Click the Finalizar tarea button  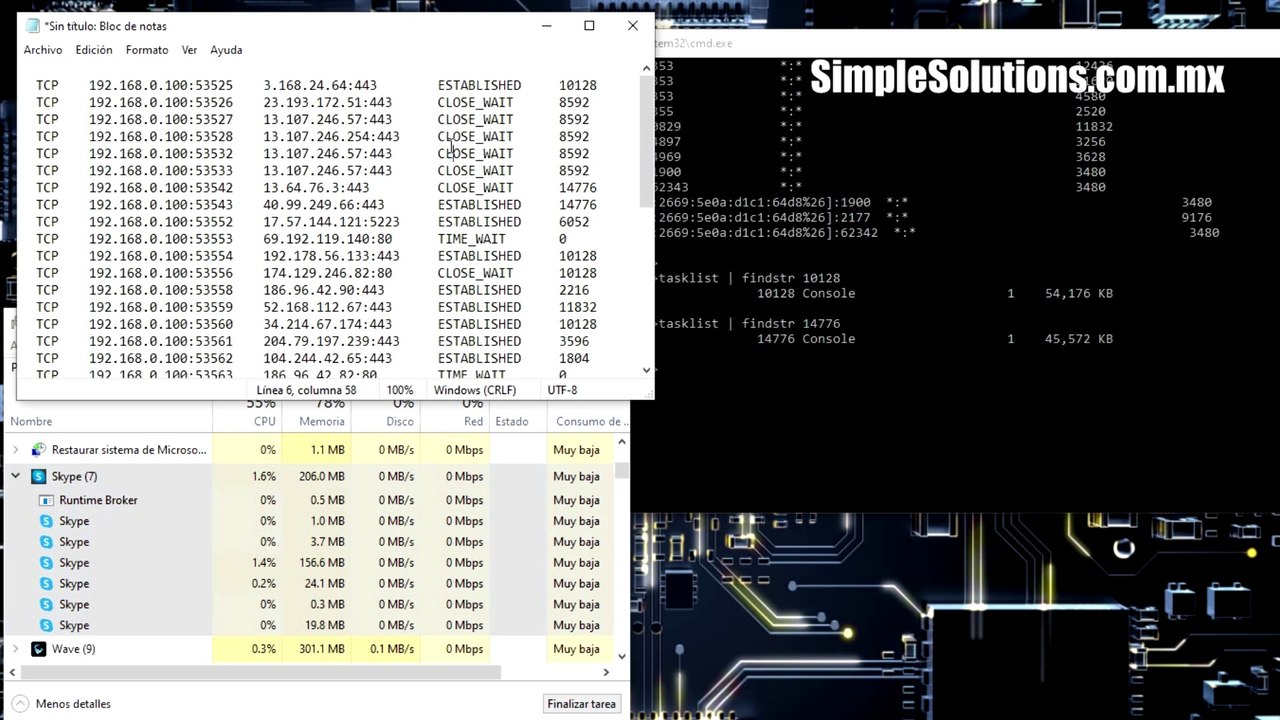pos(581,704)
